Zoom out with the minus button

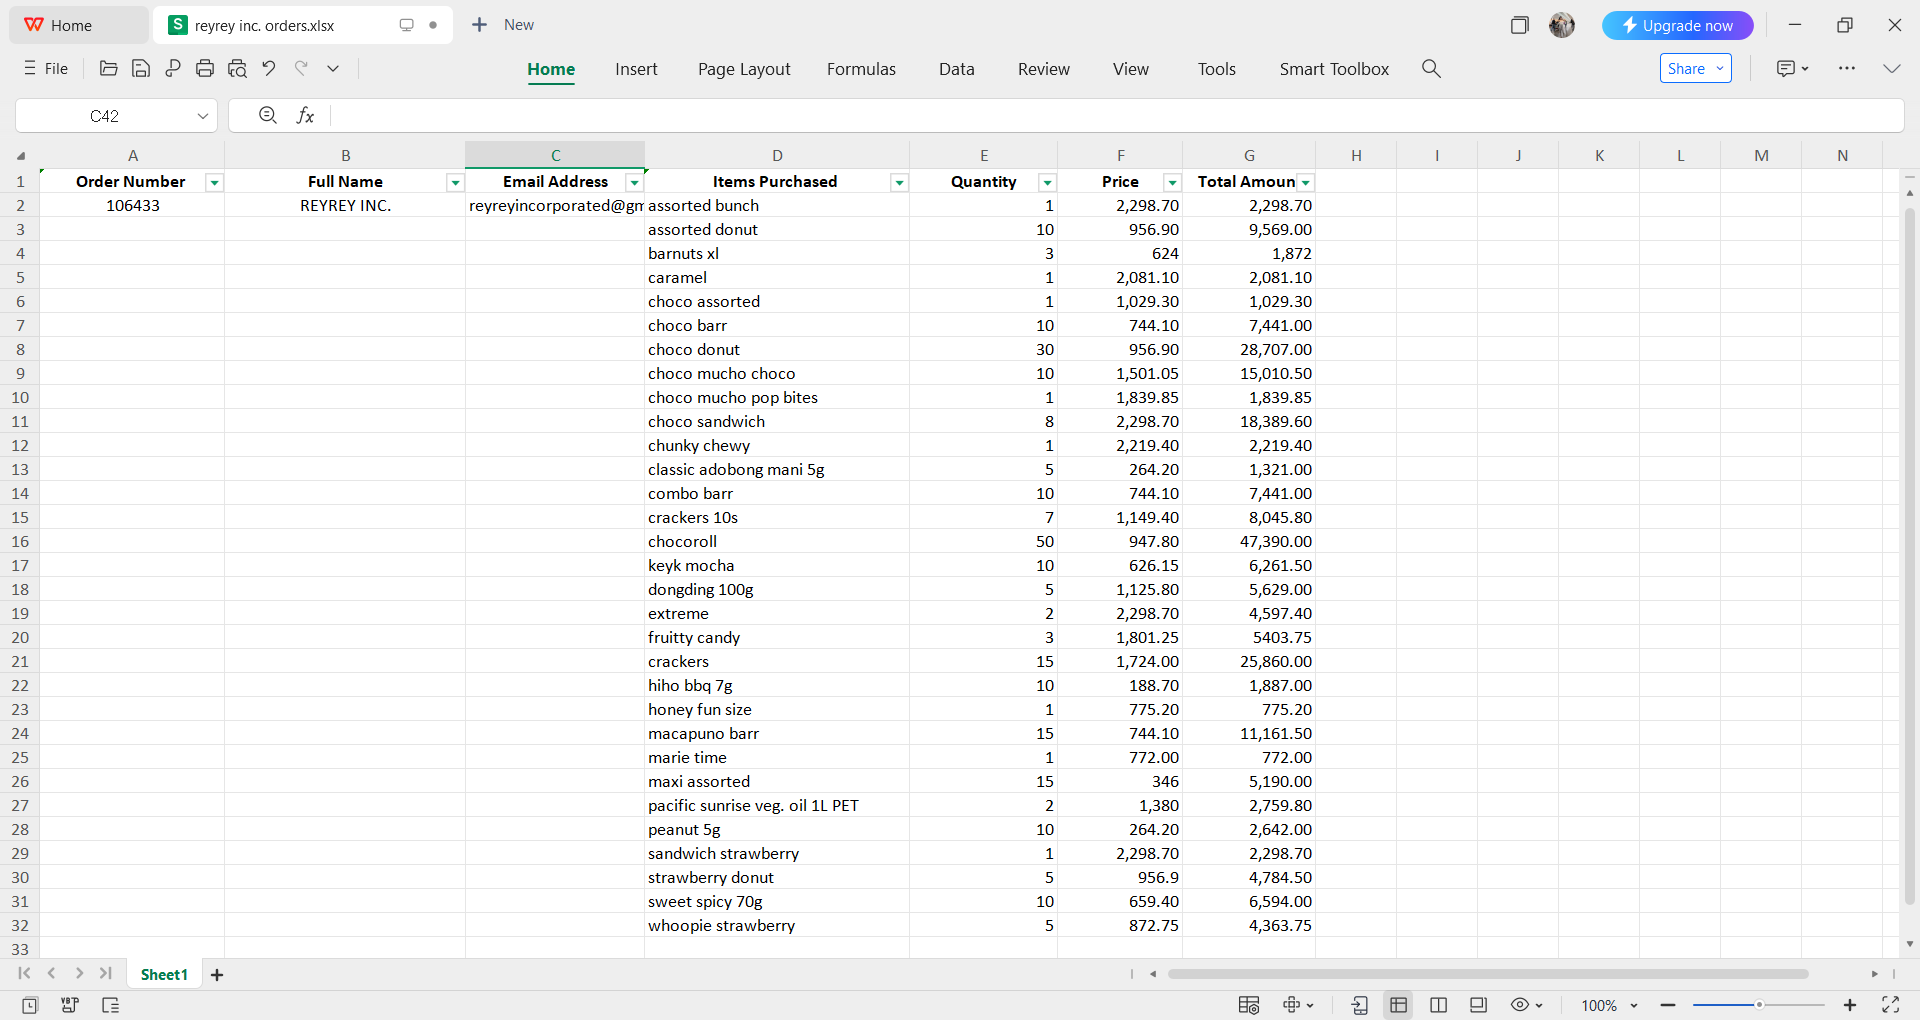pyautogui.click(x=1668, y=1005)
